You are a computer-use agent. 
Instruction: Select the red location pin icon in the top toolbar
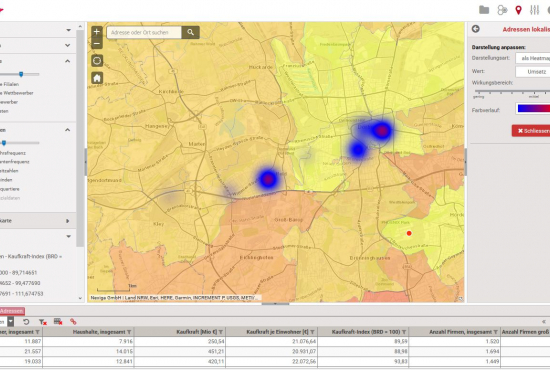pyautogui.click(x=518, y=10)
